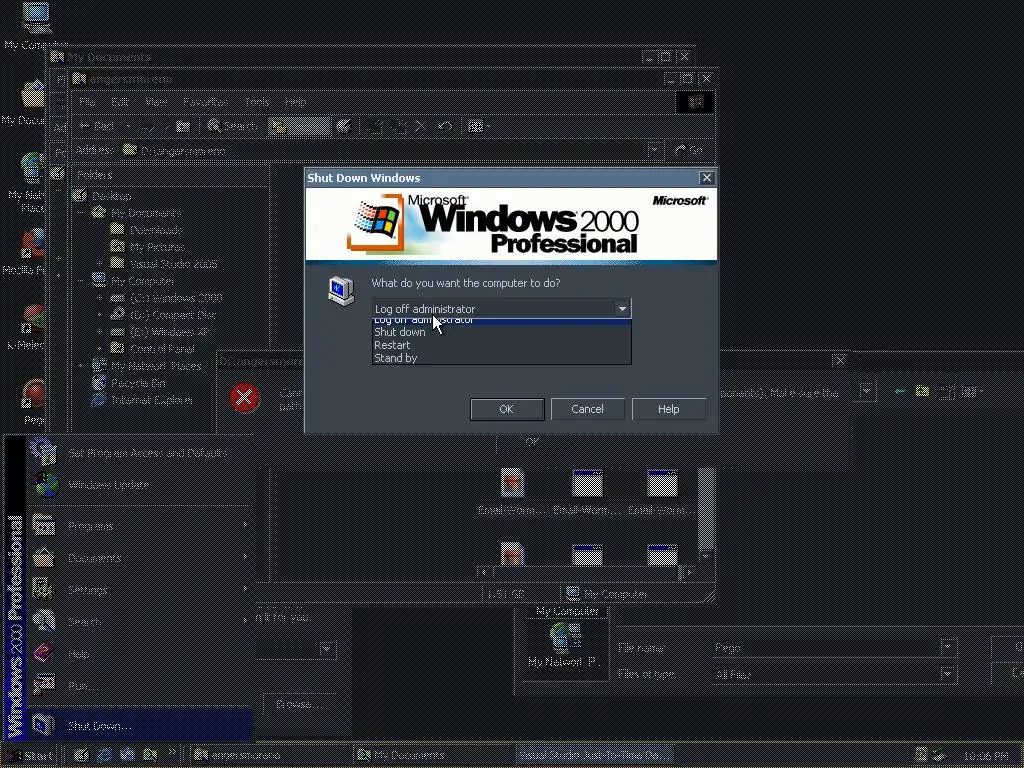
Task: Open Tools menu in angersmoreno window
Action: coord(257,102)
